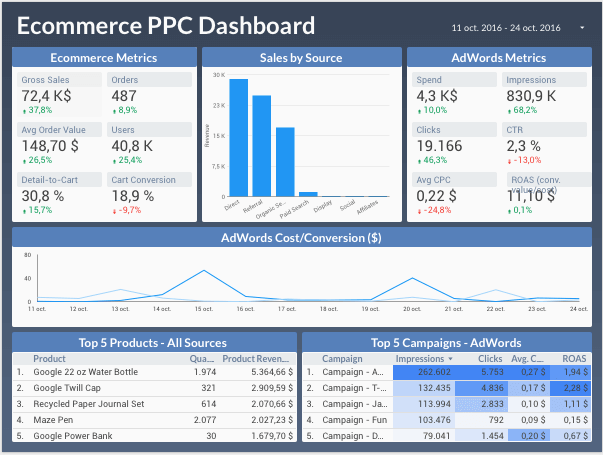
Task: Click the Quantity column header in products table
Action: point(202,358)
